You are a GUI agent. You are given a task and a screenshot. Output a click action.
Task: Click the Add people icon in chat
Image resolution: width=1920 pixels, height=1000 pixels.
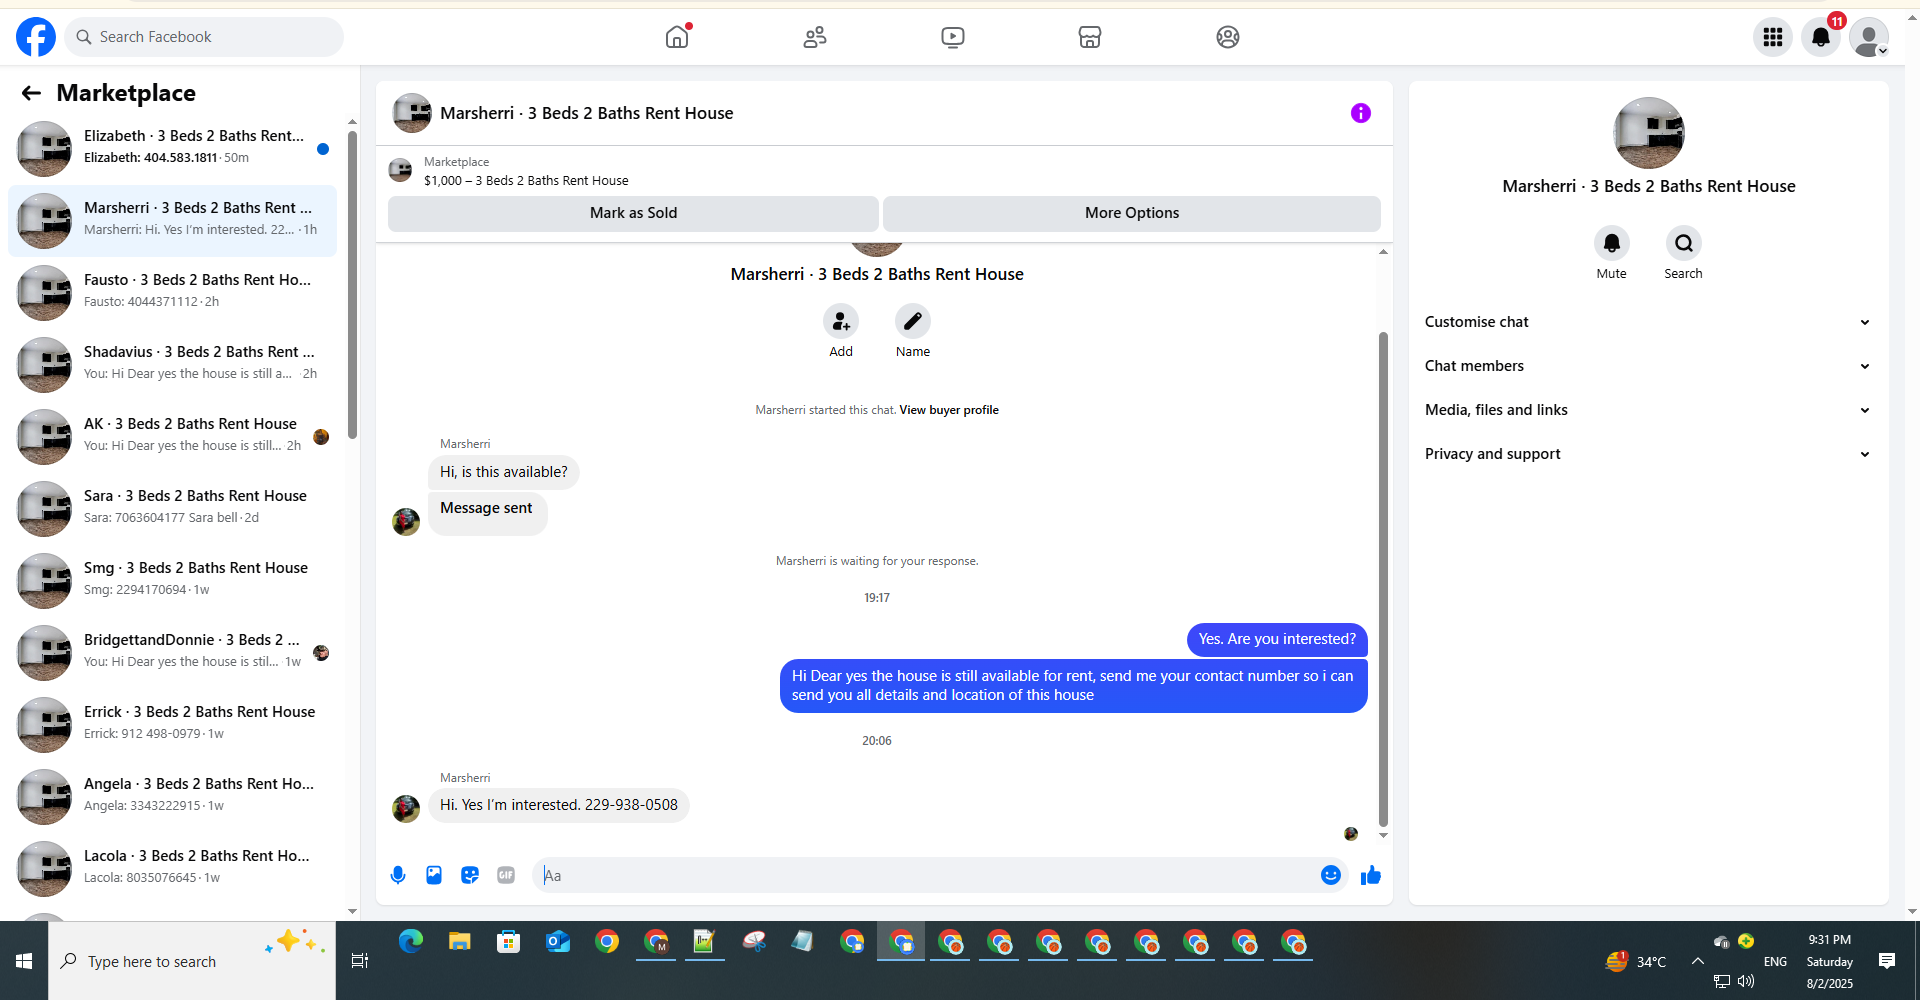point(841,321)
